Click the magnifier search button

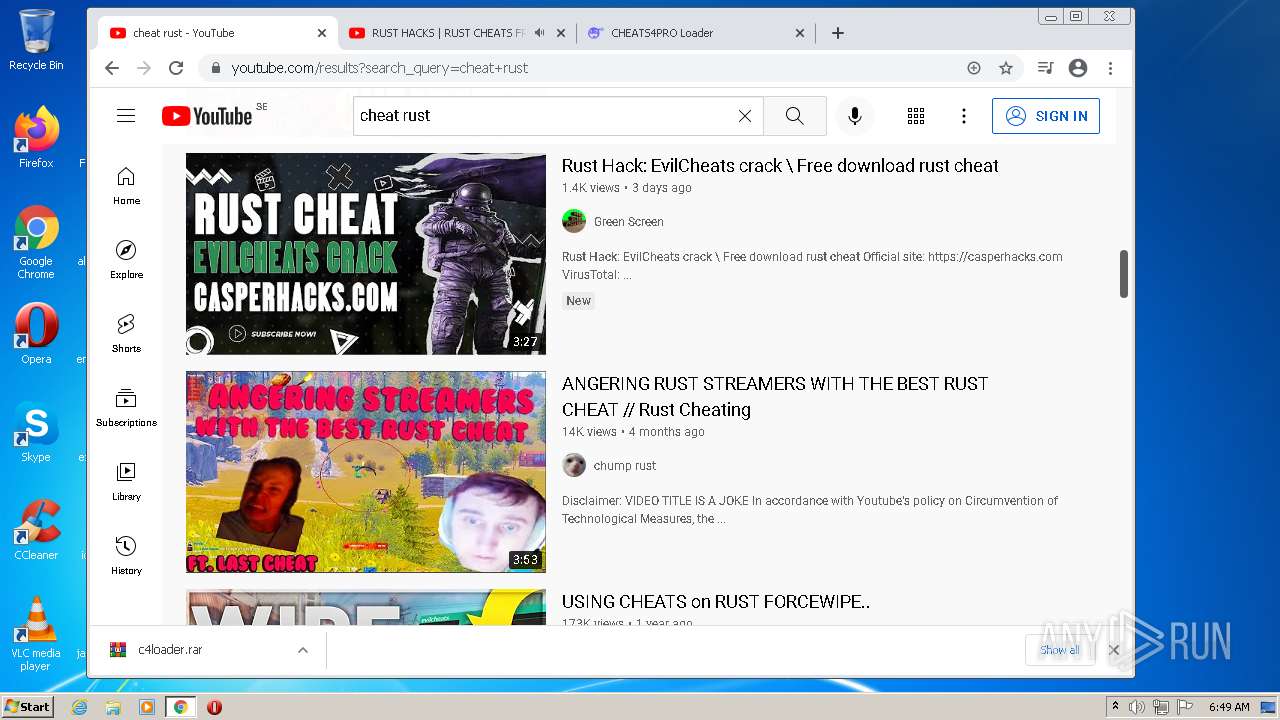795,116
